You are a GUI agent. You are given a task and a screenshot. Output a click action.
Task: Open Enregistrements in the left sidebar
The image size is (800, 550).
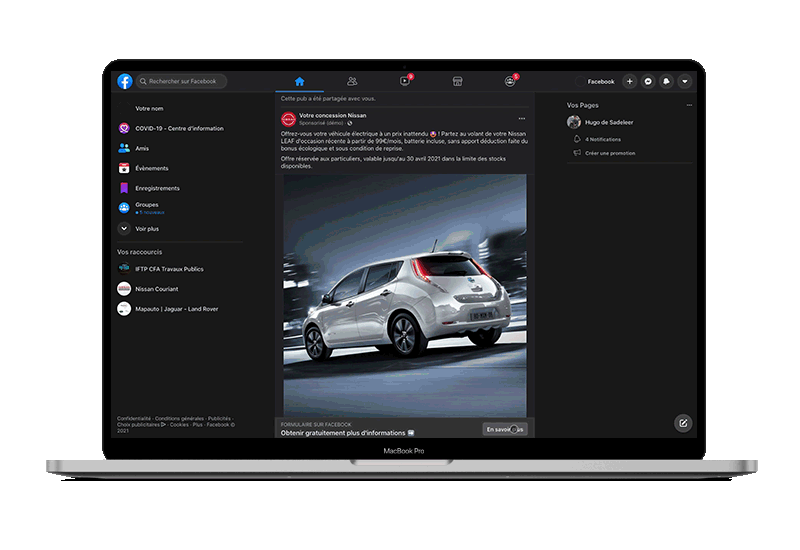(x=157, y=188)
